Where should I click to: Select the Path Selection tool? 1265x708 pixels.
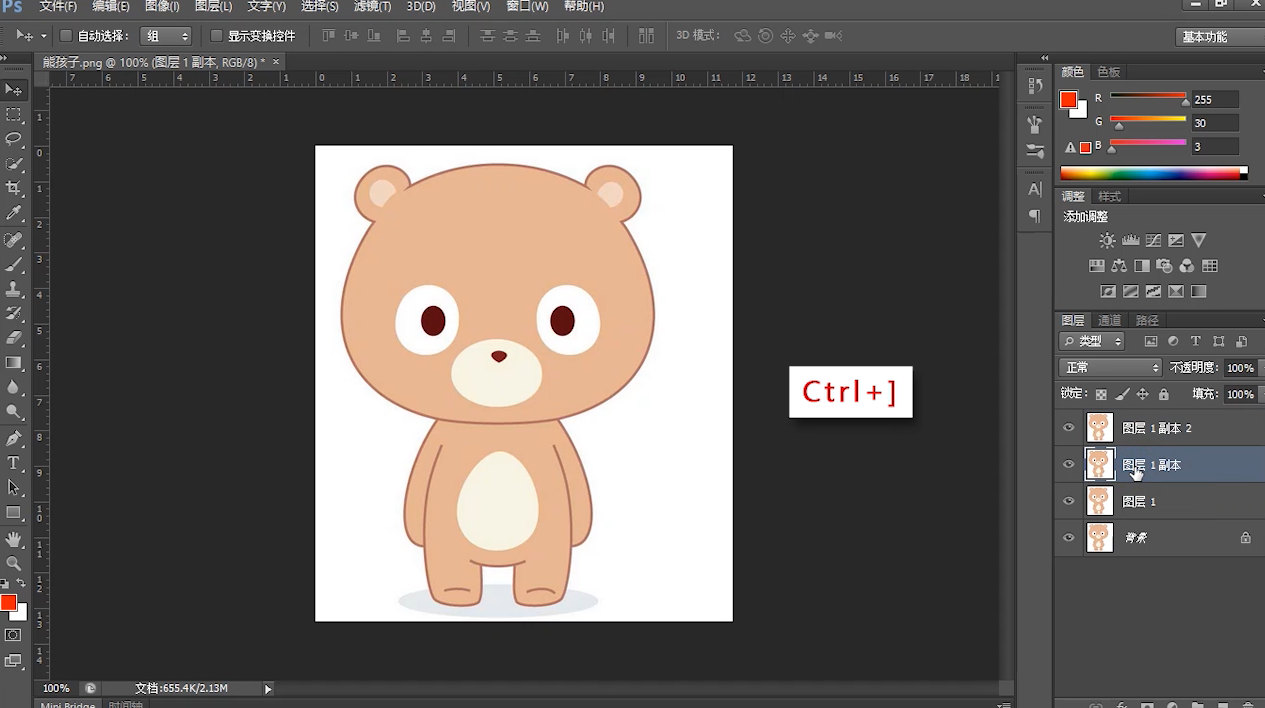pos(14,487)
